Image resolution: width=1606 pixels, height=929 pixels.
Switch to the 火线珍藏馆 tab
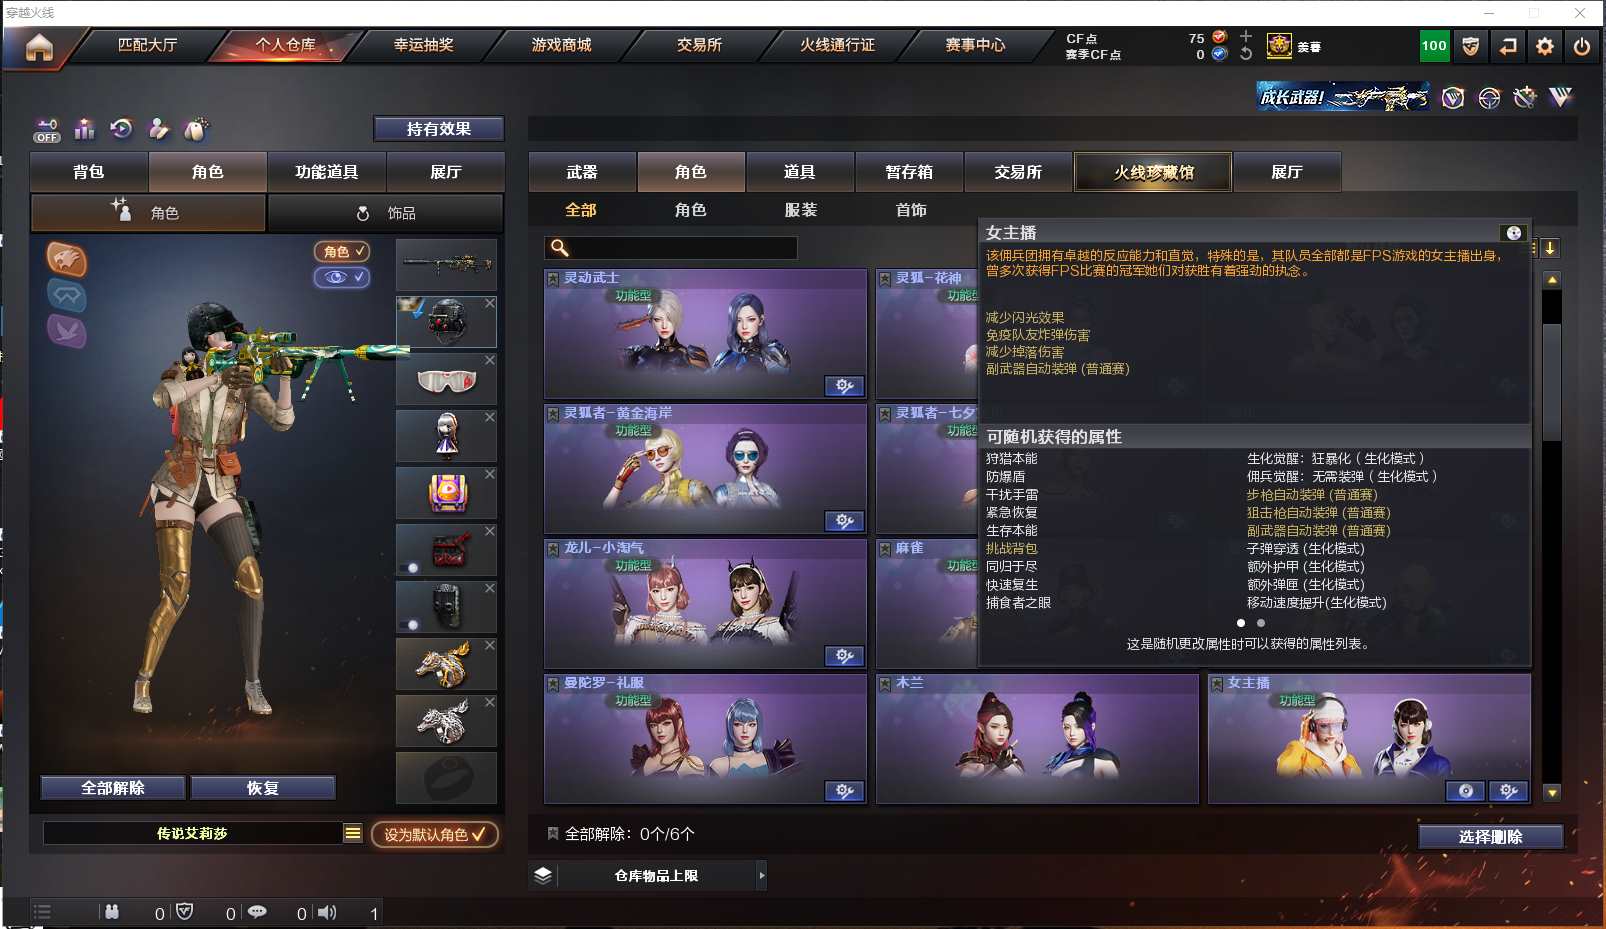point(1153,172)
